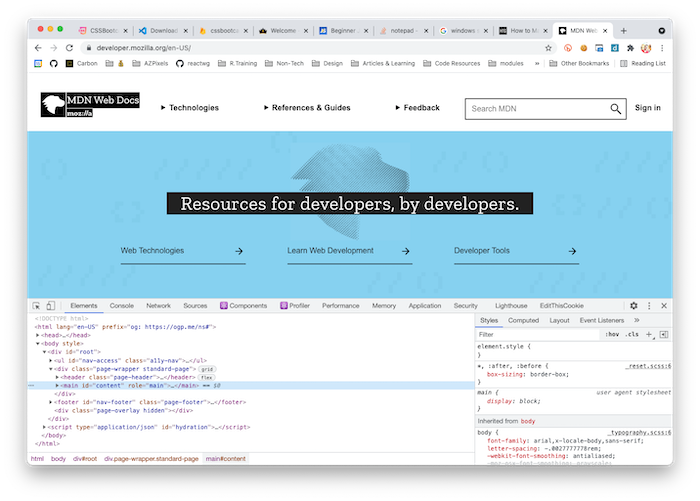Bookmark this page with the star icon
Viewport: 700px width, 501px height.
548,48
